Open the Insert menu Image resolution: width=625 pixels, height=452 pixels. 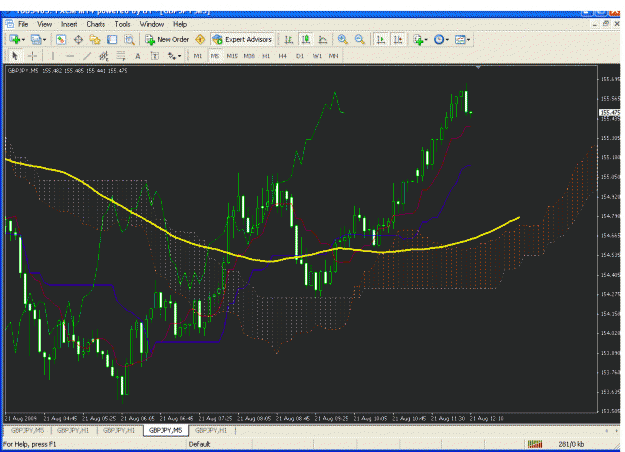click(69, 24)
